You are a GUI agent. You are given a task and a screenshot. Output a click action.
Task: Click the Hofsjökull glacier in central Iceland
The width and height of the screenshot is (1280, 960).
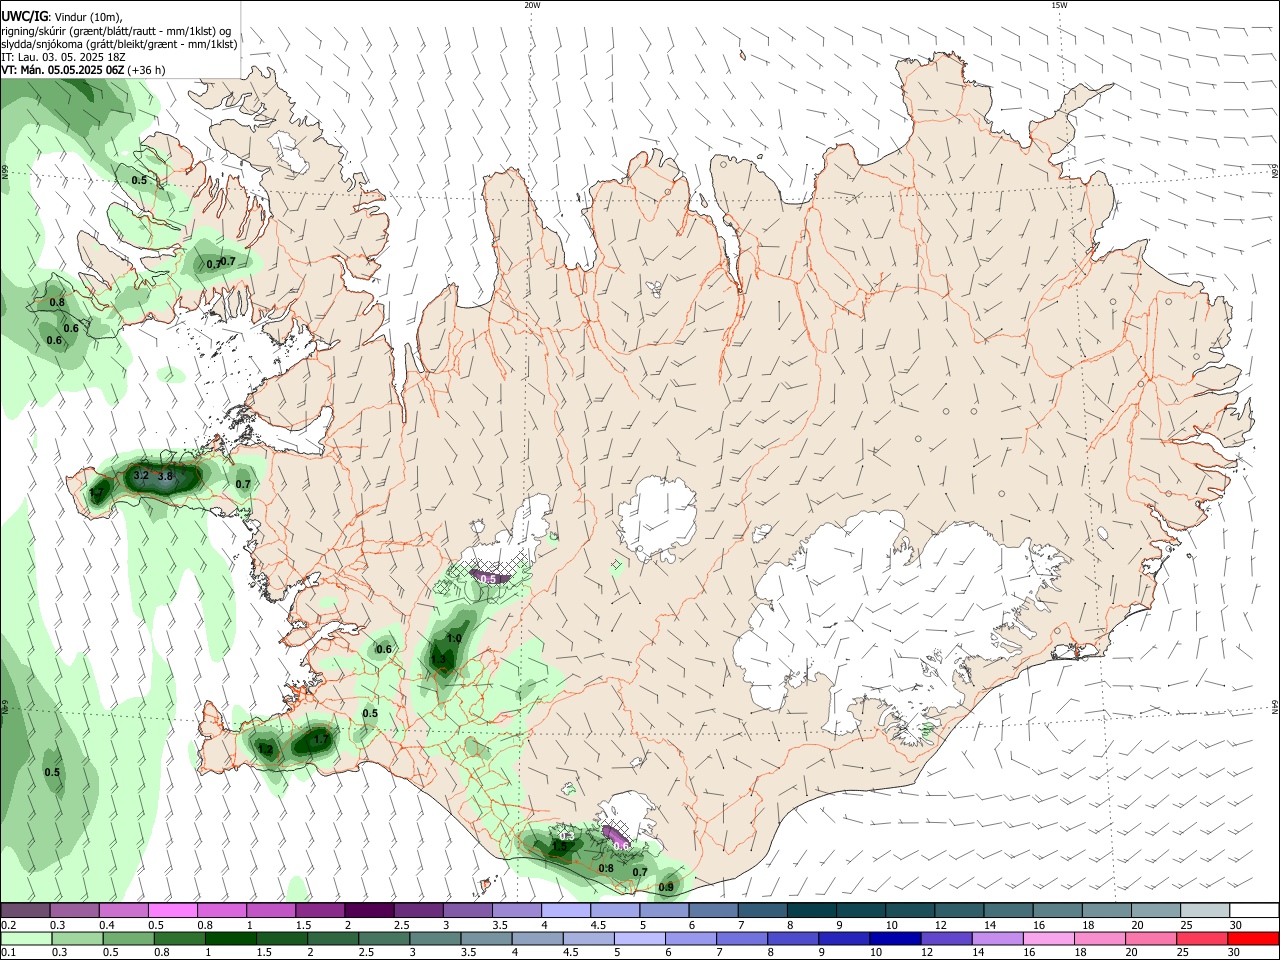pos(657,518)
